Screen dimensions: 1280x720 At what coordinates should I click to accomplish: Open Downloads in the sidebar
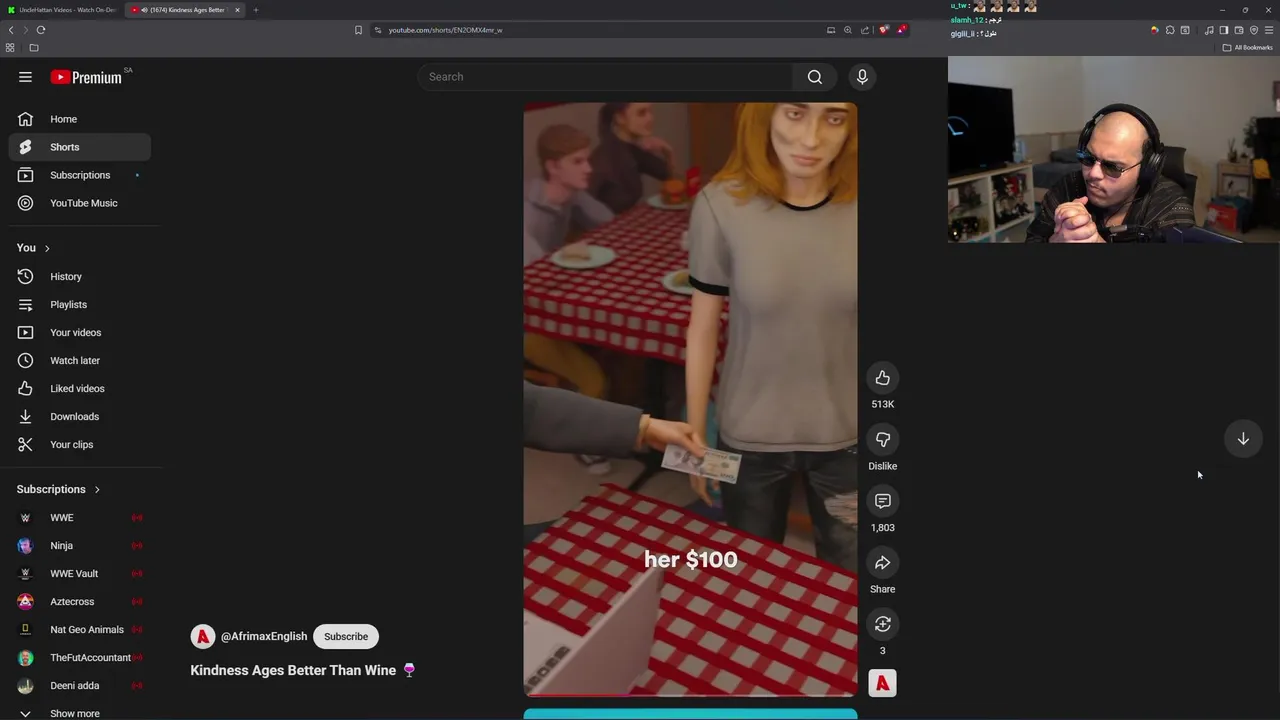tap(80, 417)
